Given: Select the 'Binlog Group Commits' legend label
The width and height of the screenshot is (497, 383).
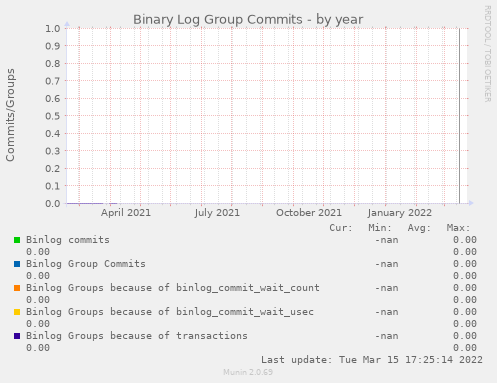Looking at the screenshot, I should pyautogui.click(x=86, y=264).
